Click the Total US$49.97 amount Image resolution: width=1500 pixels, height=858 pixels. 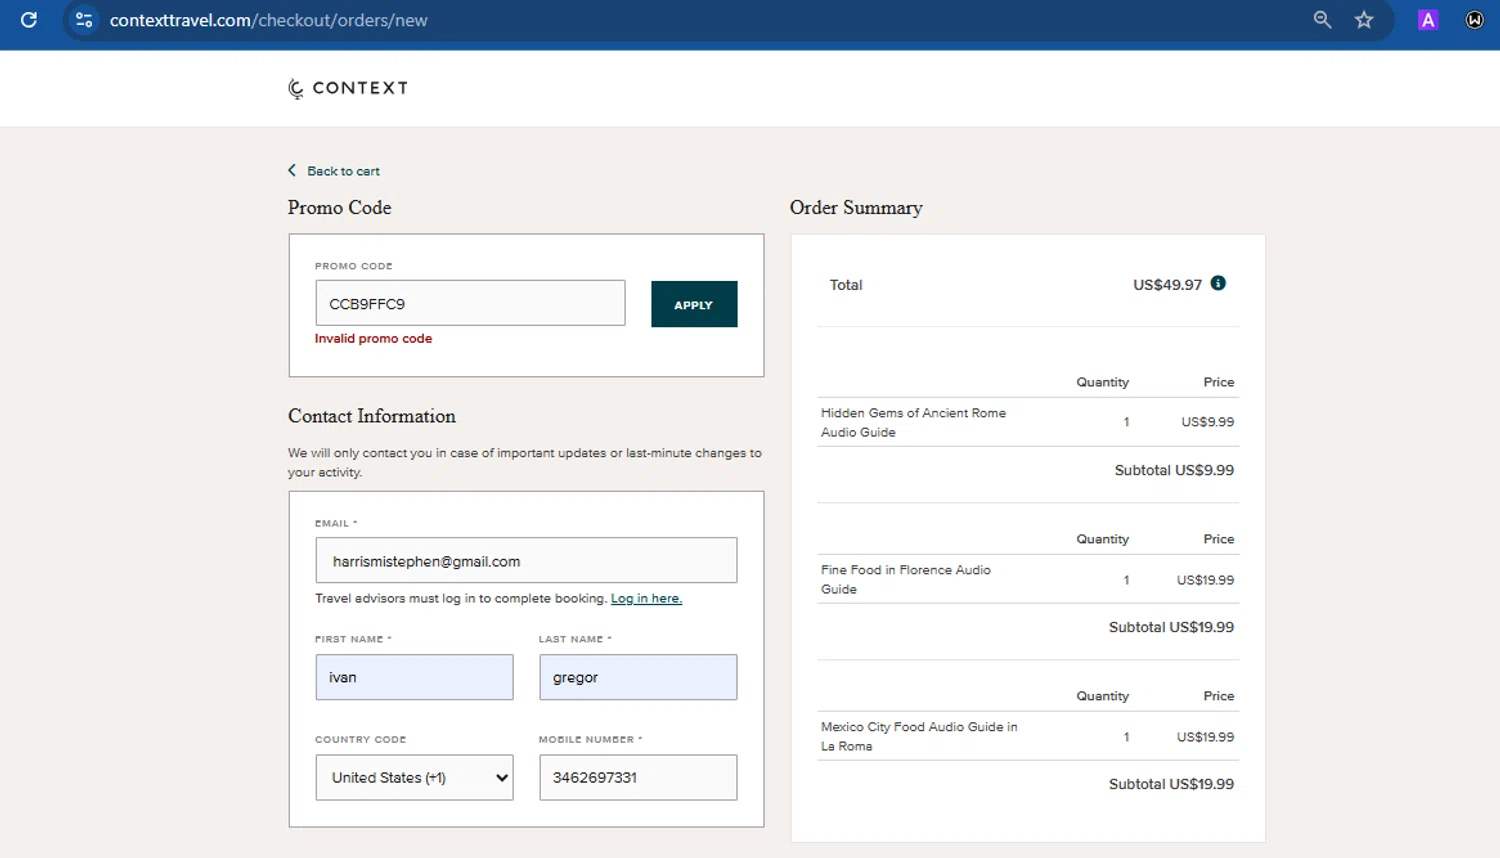(1167, 285)
